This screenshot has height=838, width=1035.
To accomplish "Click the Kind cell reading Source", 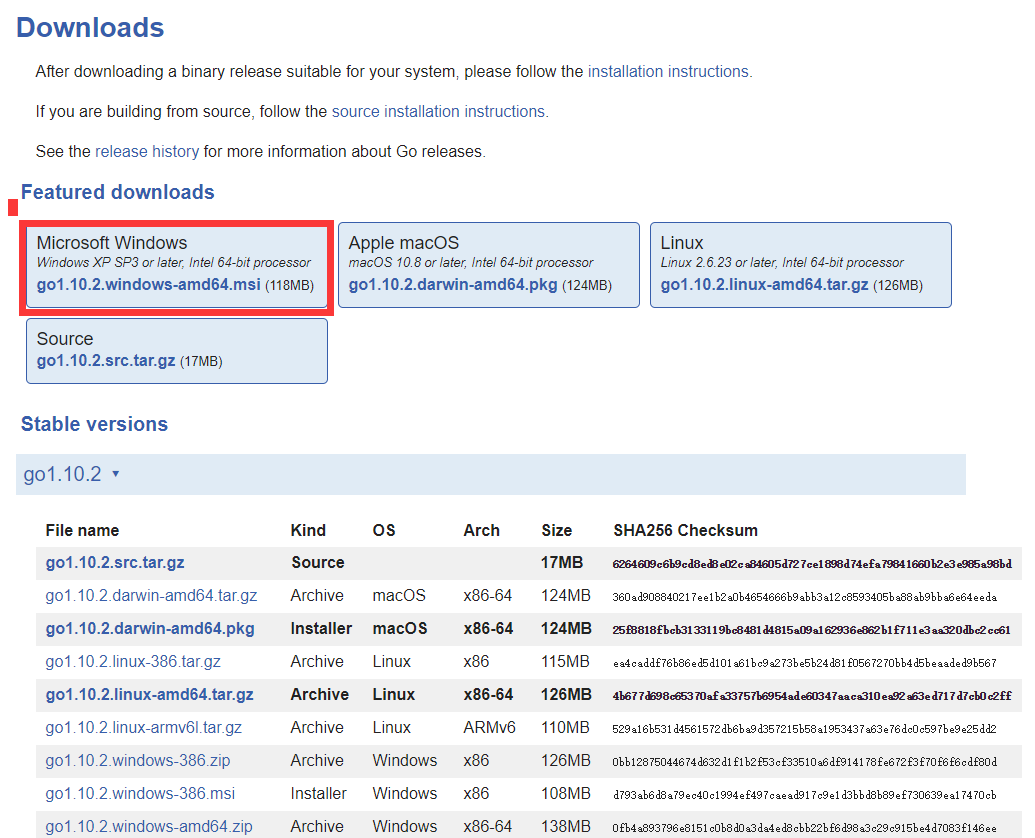I will [318, 563].
